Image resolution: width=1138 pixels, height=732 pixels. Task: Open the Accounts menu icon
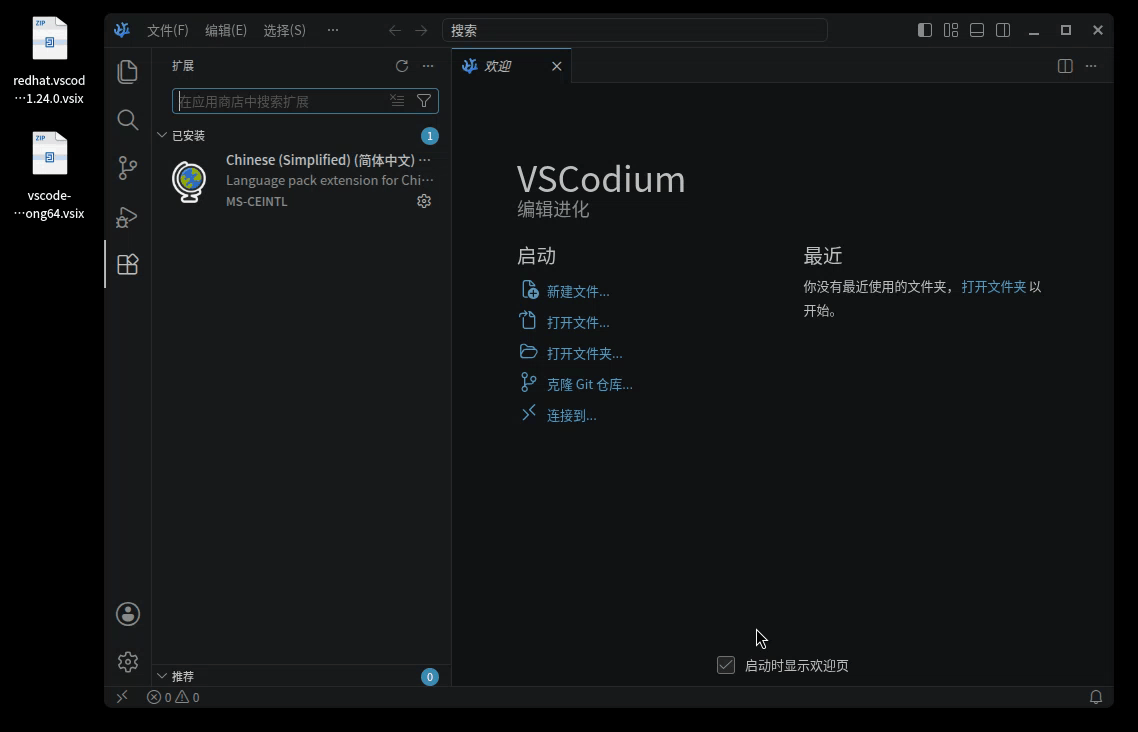click(128, 614)
